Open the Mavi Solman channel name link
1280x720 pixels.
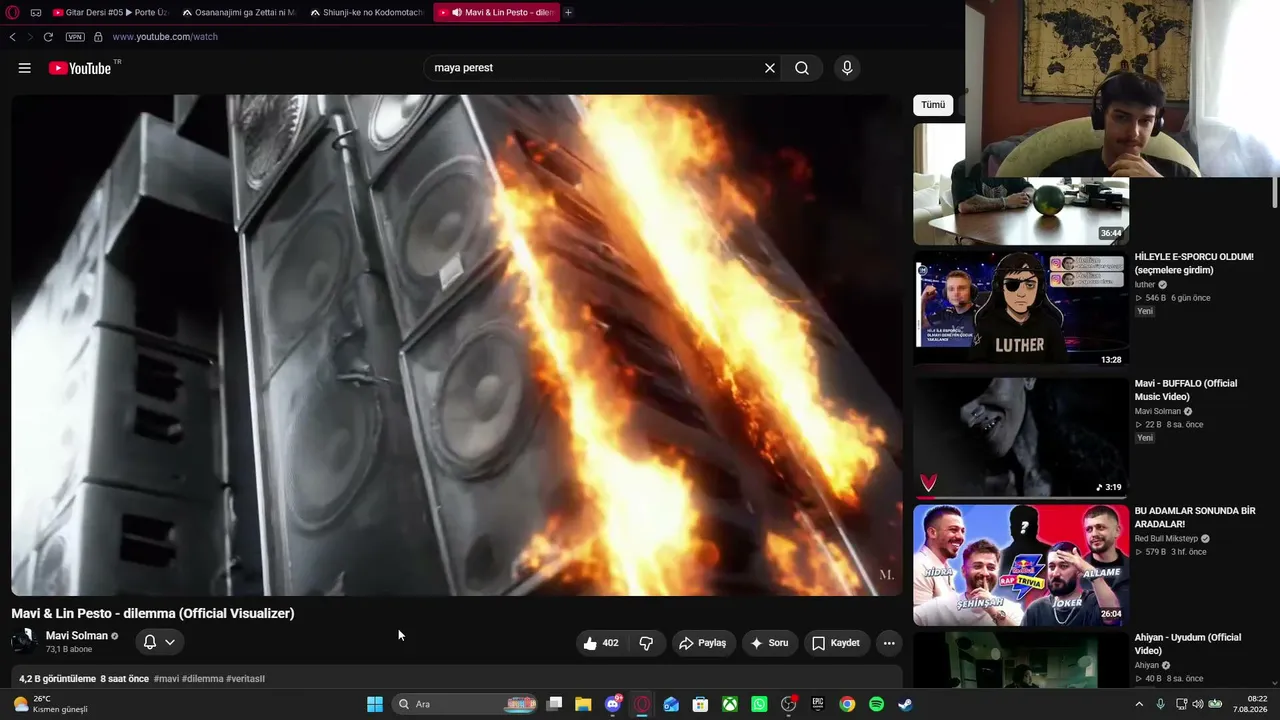coord(77,636)
